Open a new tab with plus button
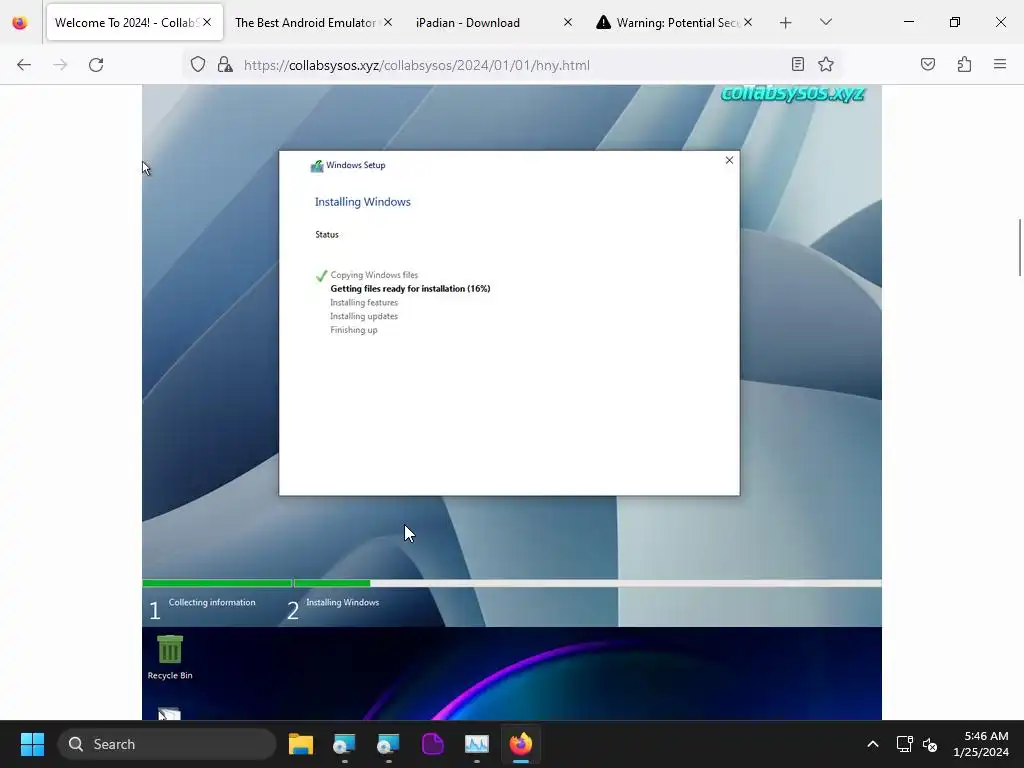The width and height of the screenshot is (1024, 768). pos(786,23)
